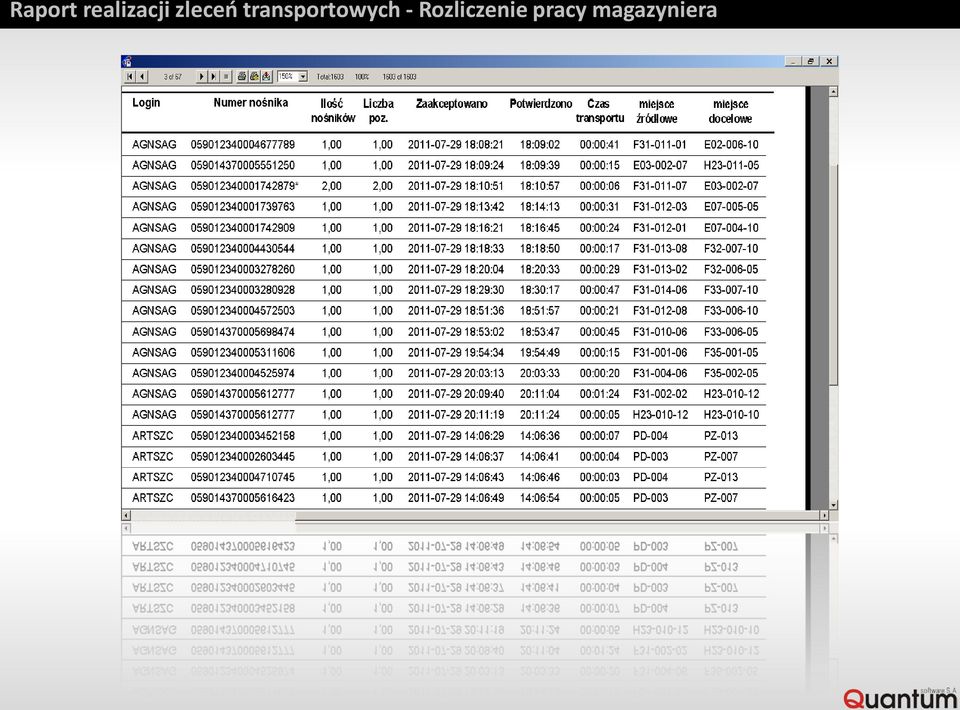Click source location F31-013-02
The height and width of the screenshot is (710, 960).
click(x=660, y=269)
